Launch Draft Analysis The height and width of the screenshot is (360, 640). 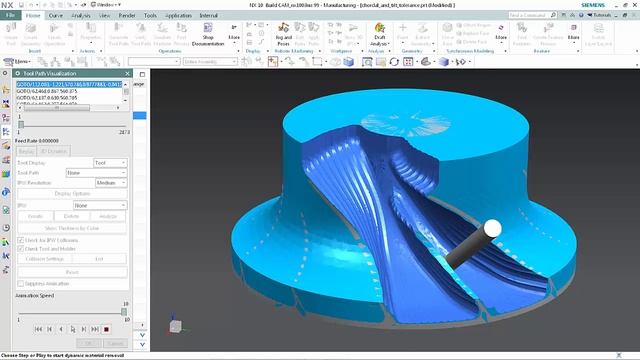pyautogui.click(x=380, y=34)
